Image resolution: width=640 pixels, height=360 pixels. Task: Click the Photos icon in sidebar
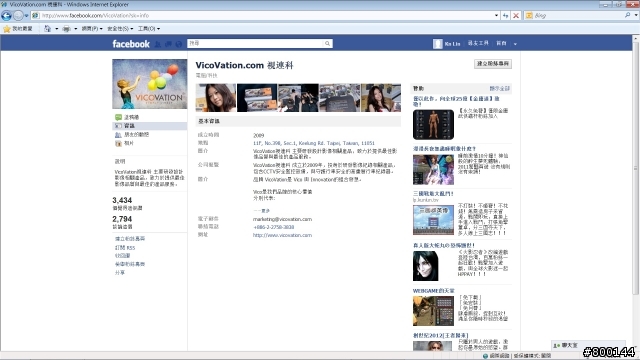pyautogui.click(x=118, y=143)
